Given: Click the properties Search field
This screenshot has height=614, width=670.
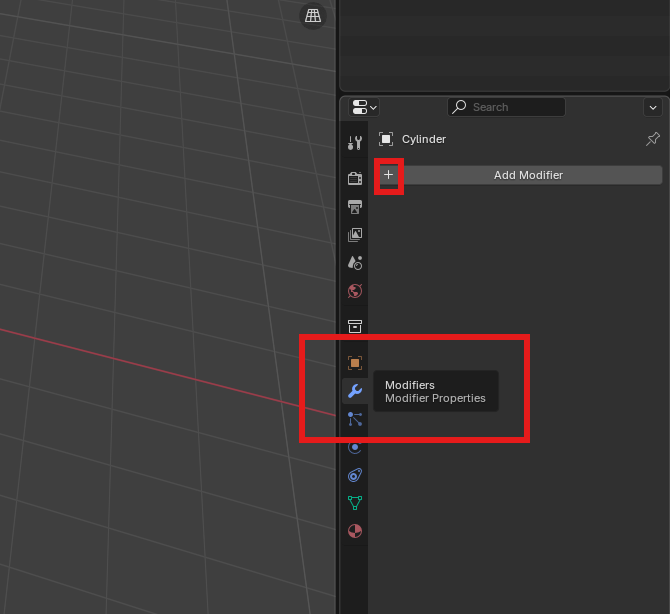Looking at the screenshot, I should point(507,107).
